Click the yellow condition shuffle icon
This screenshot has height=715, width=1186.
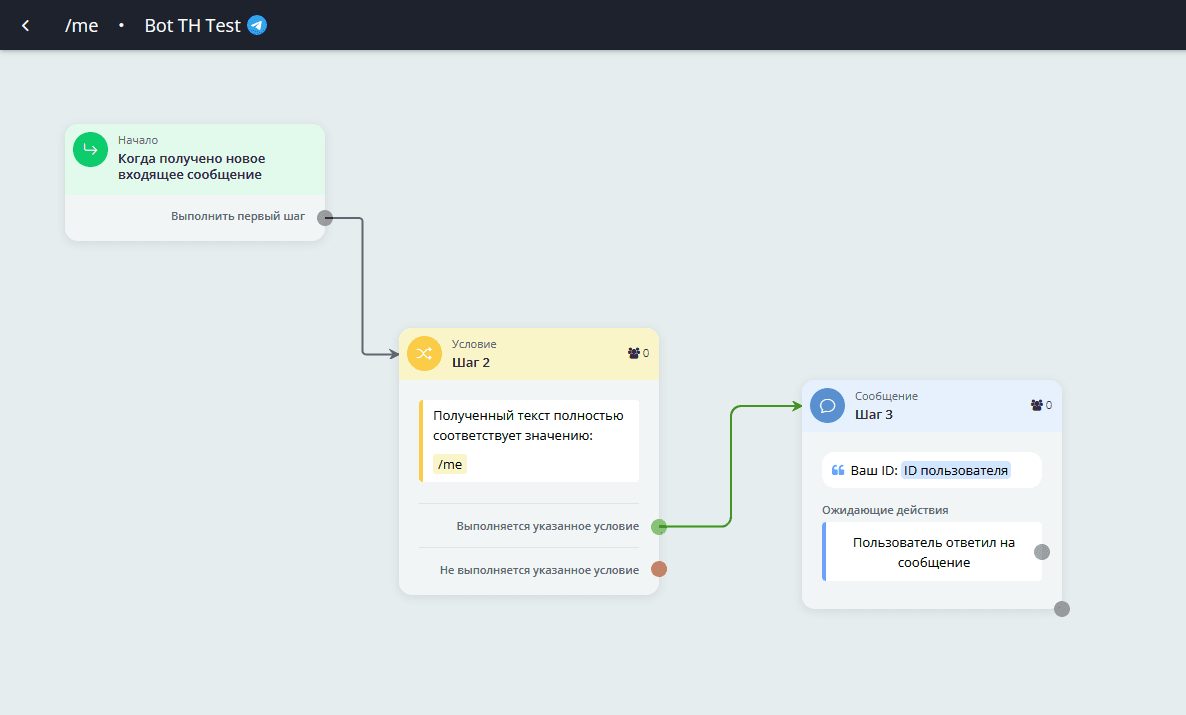(x=424, y=354)
